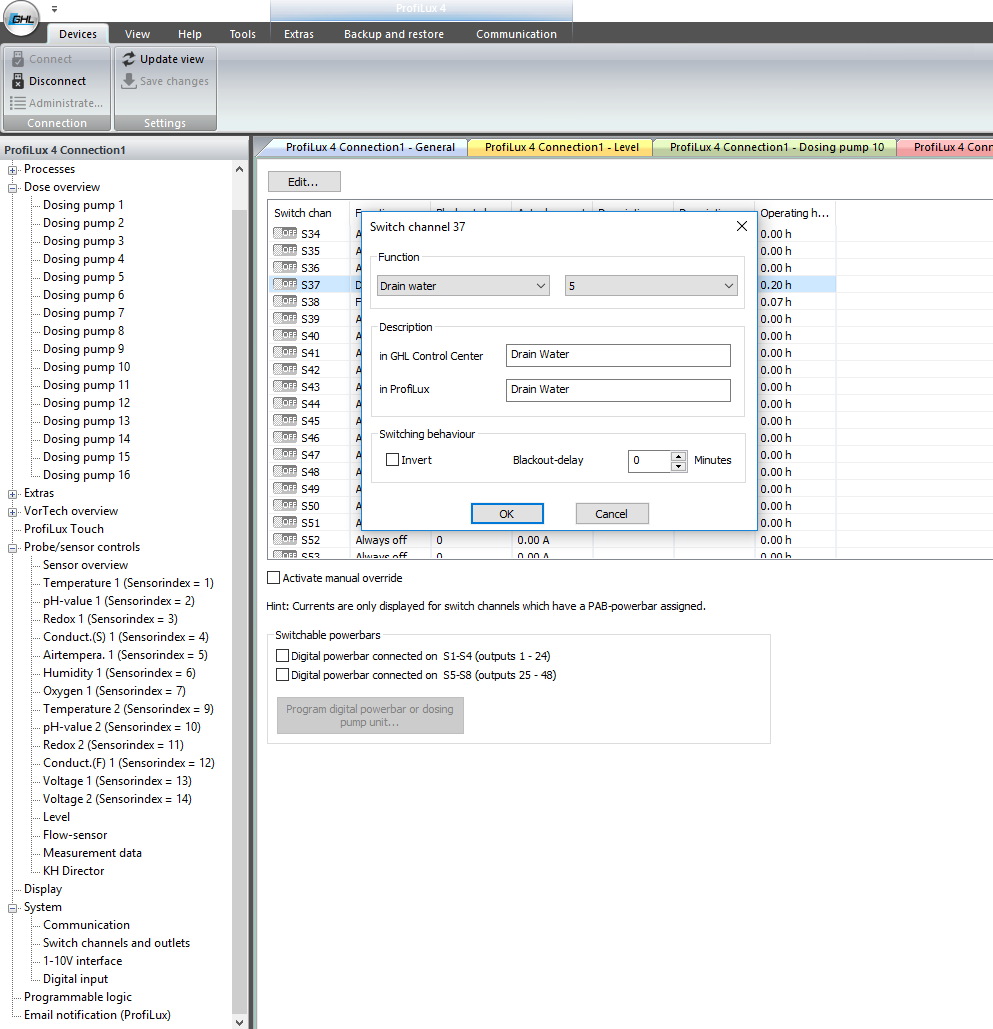993x1029 pixels.
Task: Close the Switch channel 37 dialog
Action: 742,226
